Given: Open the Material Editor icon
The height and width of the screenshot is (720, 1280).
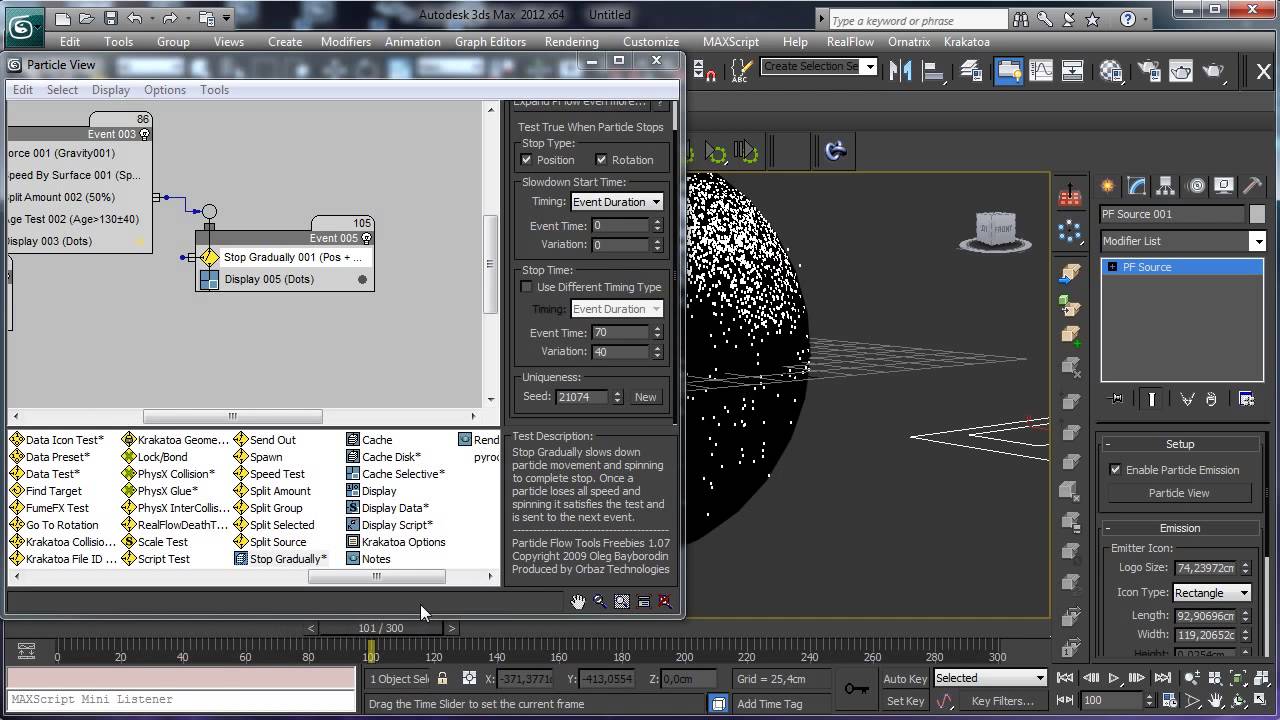Looking at the screenshot, I should 1111,70.
